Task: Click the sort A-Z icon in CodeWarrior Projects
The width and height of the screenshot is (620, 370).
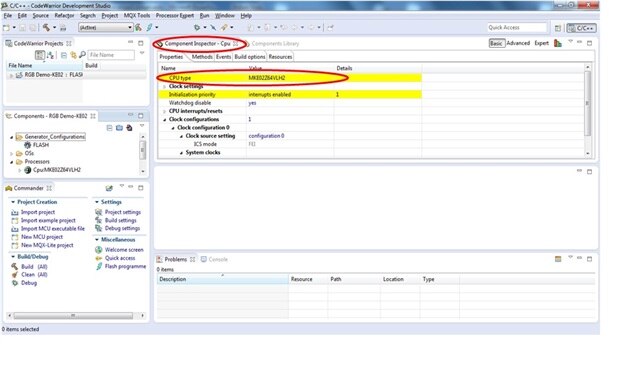Action: click(x=50, y=55)
